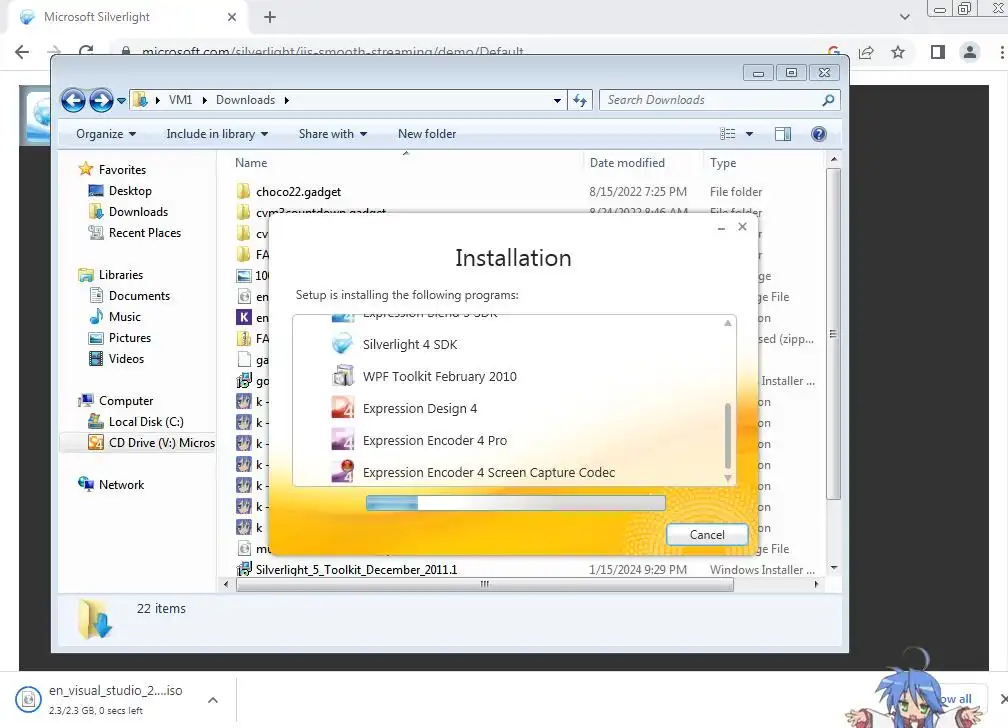The height and width of the screenshot is (728, 1008).
Task: Bookmark this page with the star icon
Action: coord(898,52)
